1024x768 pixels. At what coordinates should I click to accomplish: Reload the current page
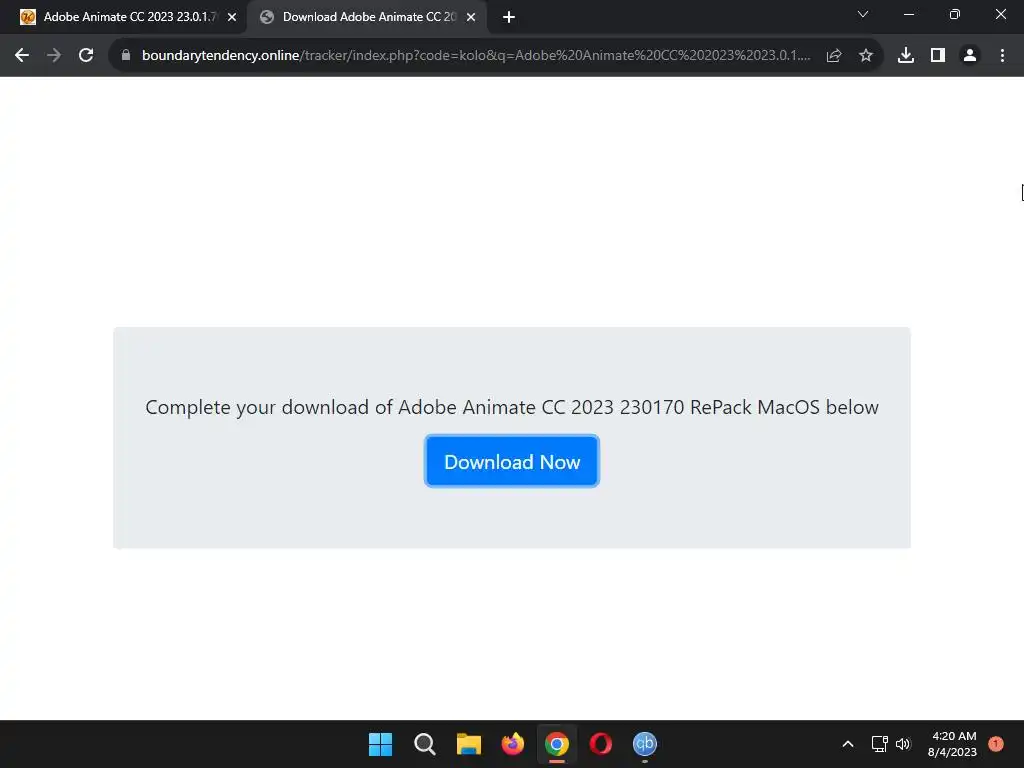point(86,56)
